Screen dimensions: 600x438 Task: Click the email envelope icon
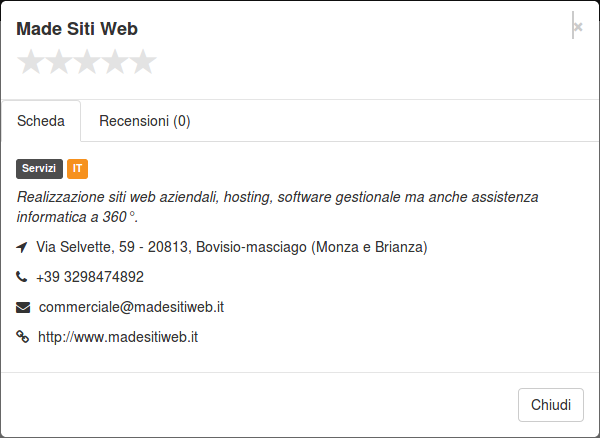coord(23,307)
